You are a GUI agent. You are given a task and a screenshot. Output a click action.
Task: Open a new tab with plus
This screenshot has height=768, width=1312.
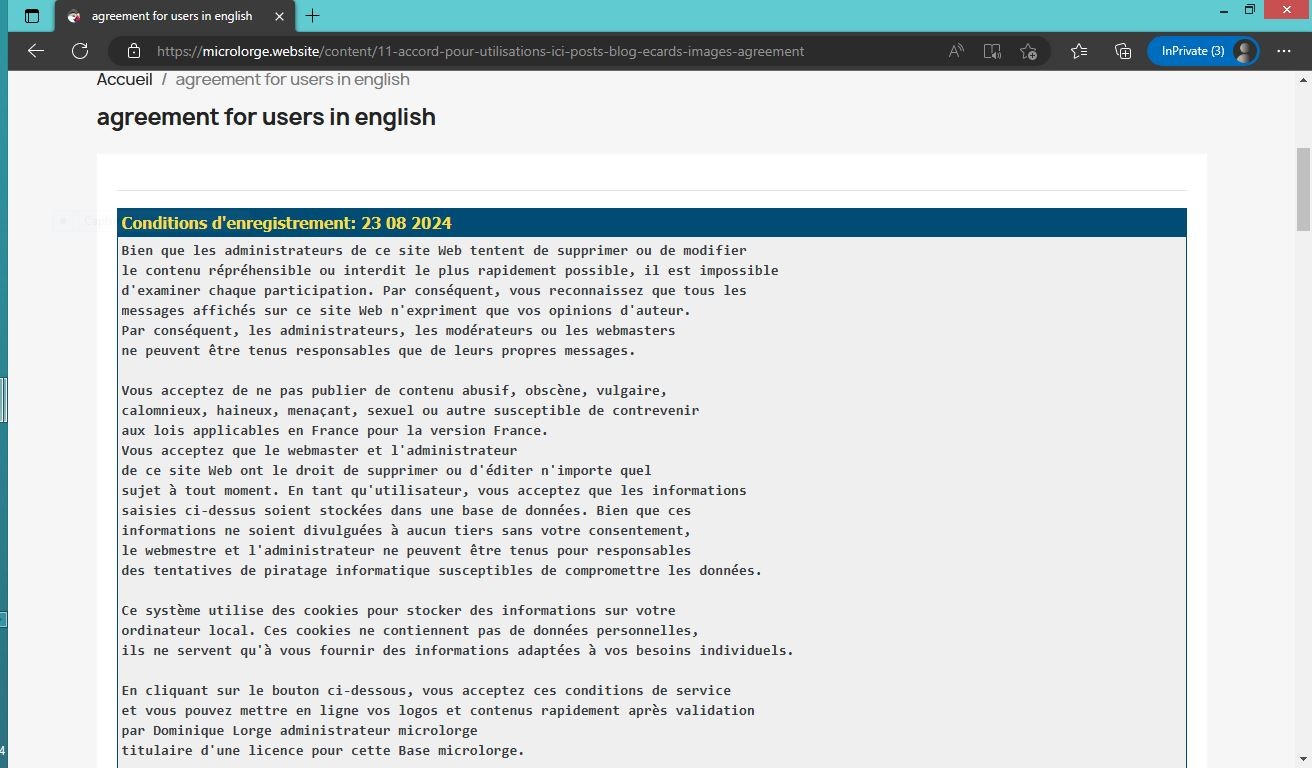point(313,16)
